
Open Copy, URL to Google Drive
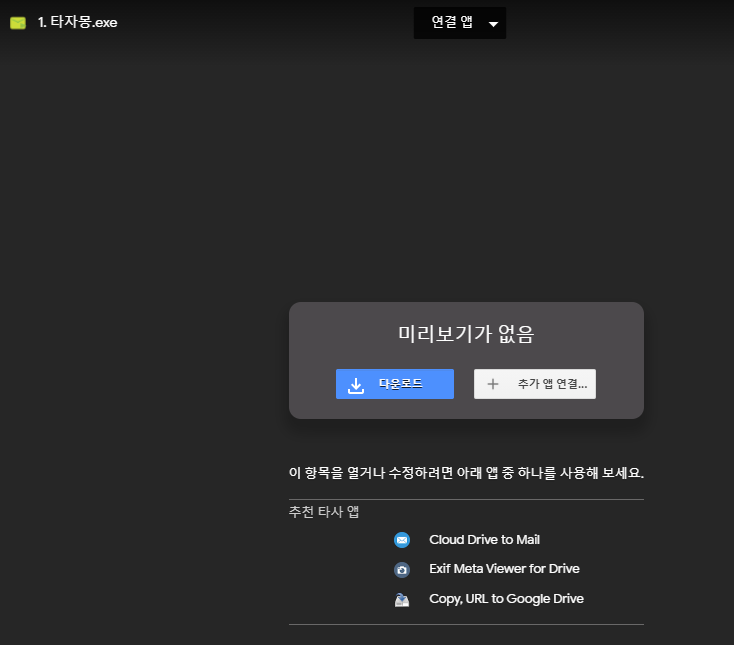[x=506, y=599]
